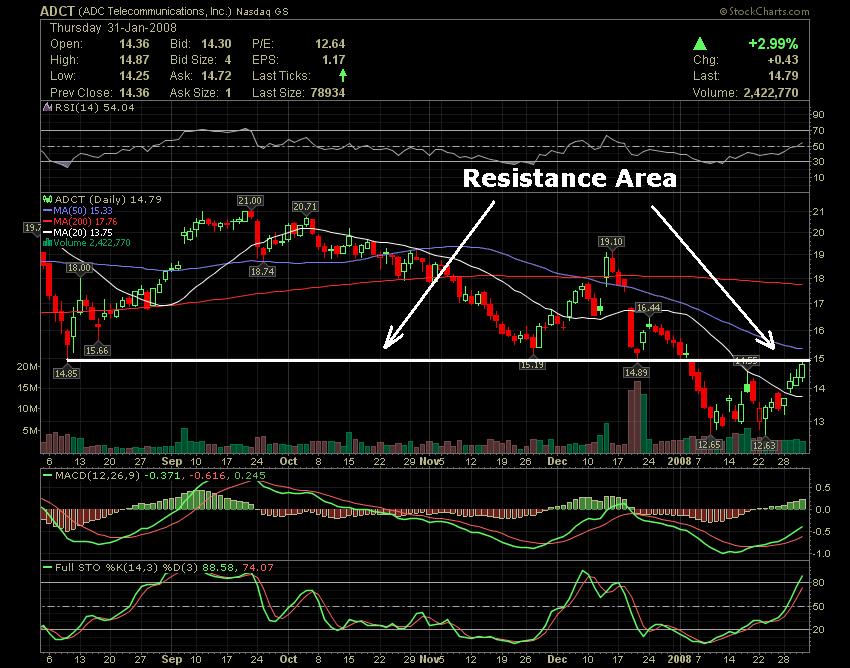Click the Chg value +0.43

click(783, 60)
